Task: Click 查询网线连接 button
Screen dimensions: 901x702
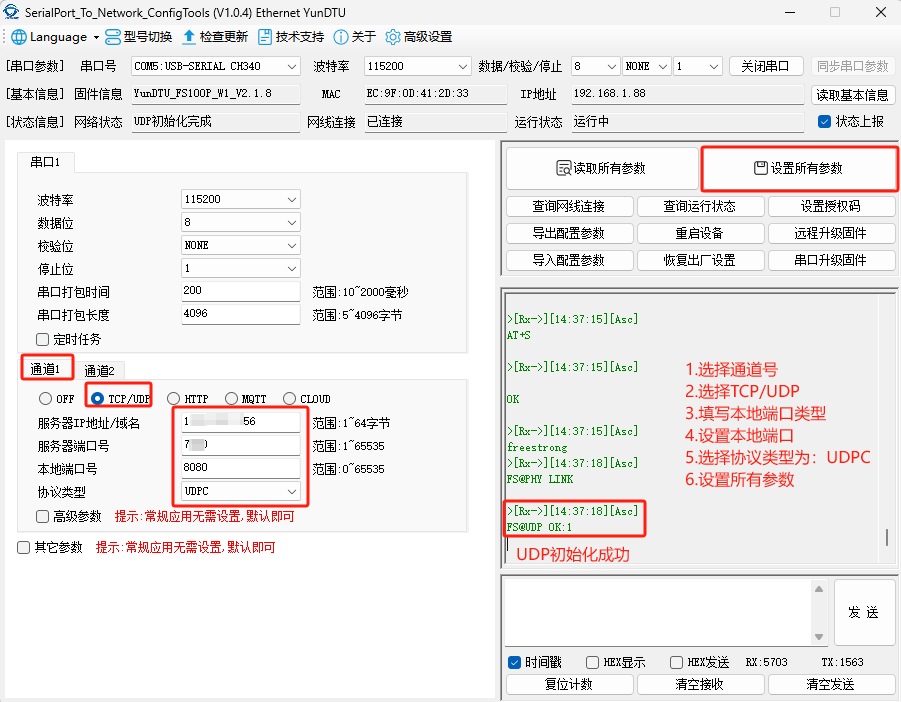Action: click(x=569, y=206)
